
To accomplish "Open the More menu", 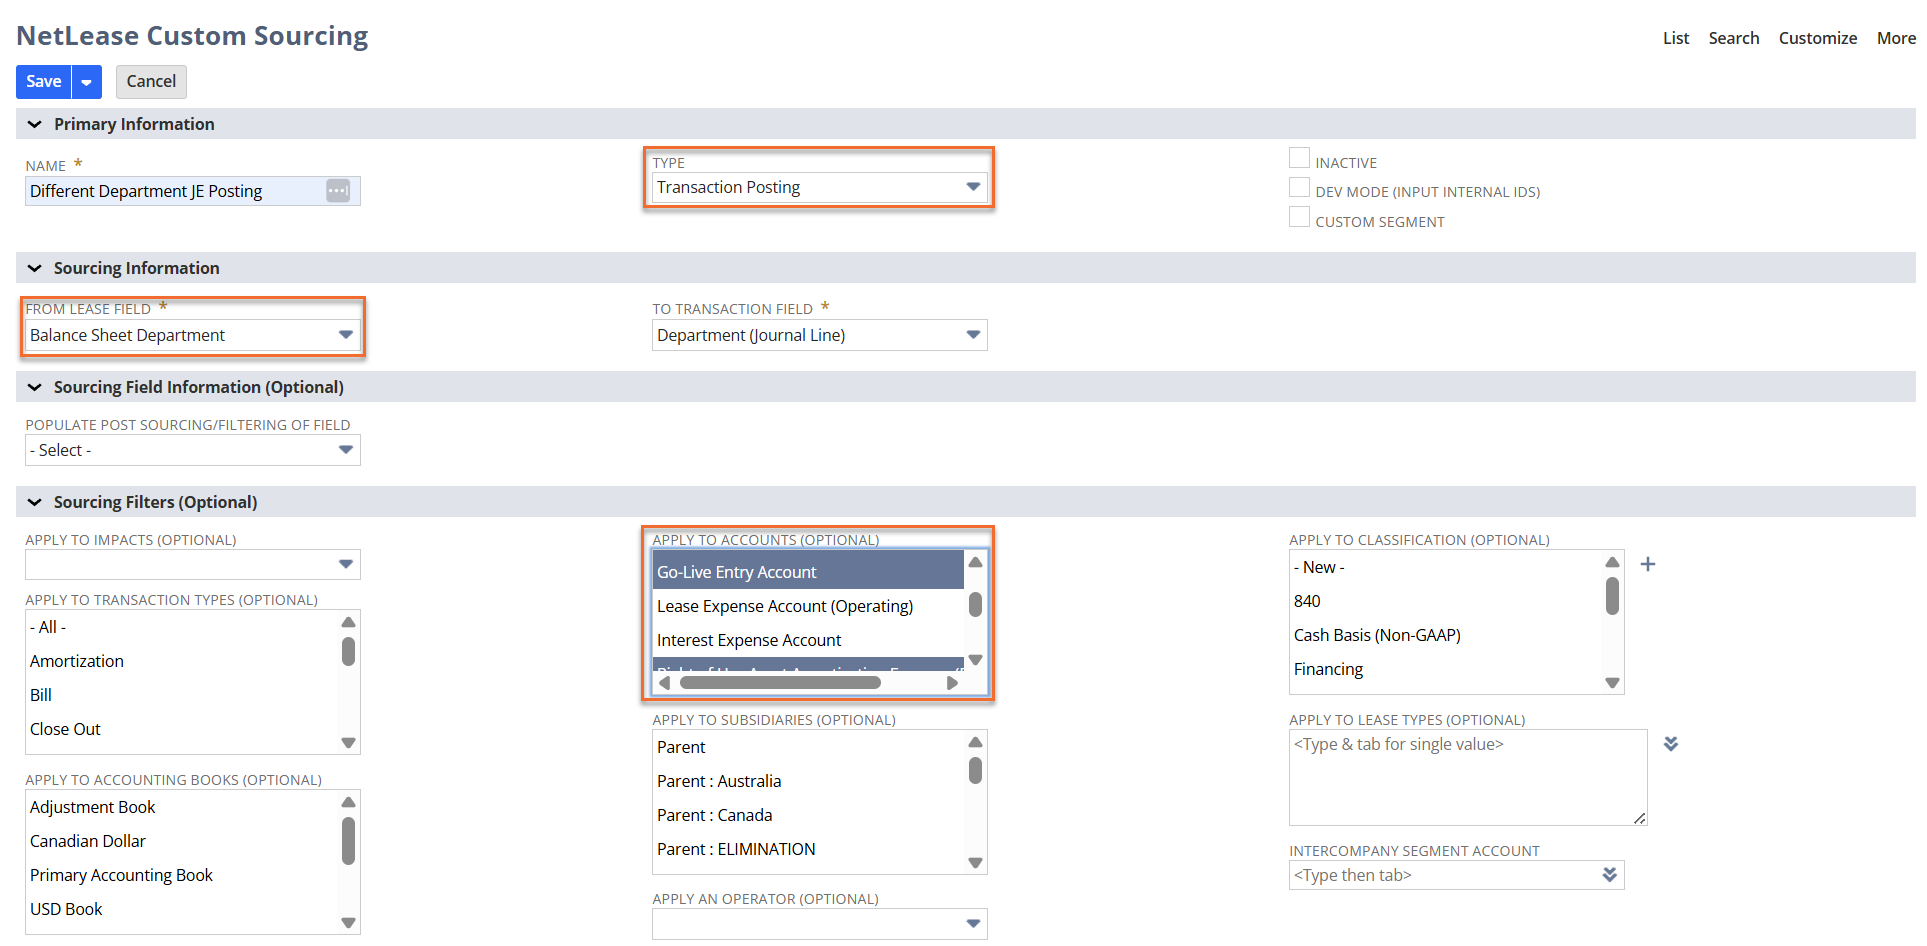I will (x=1895, y=38).
